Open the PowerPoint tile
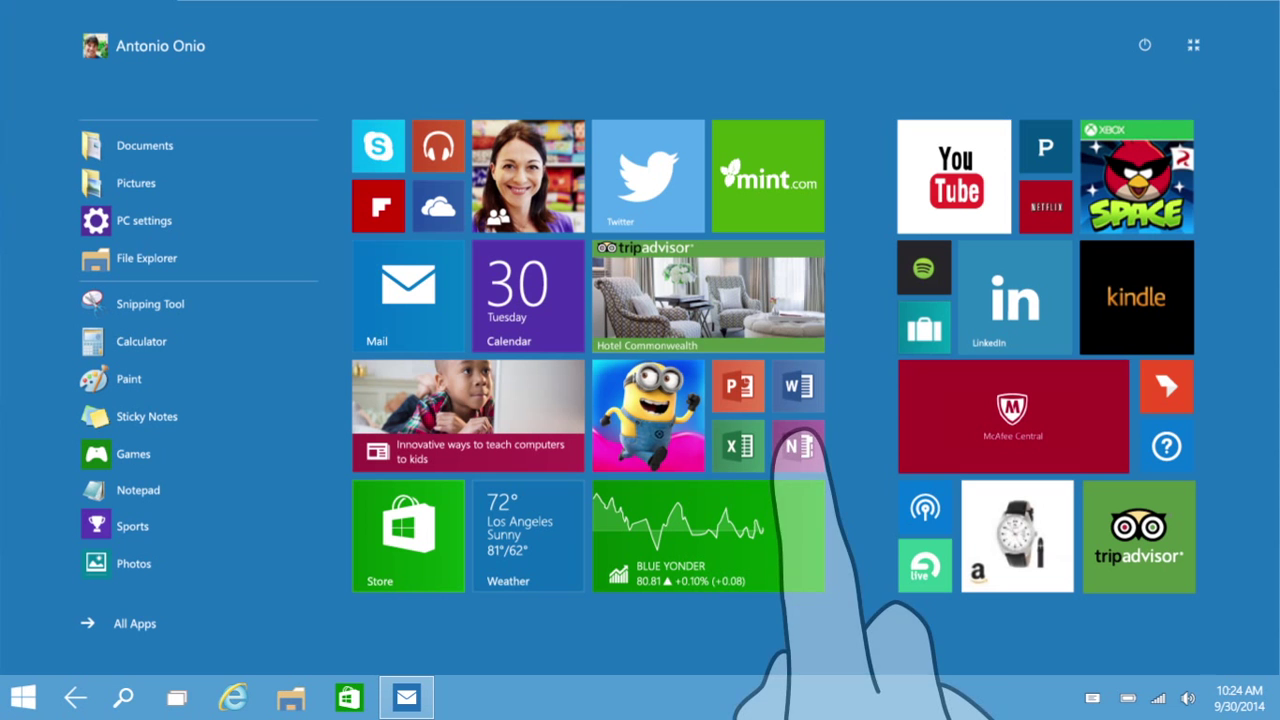 point(738,386)
